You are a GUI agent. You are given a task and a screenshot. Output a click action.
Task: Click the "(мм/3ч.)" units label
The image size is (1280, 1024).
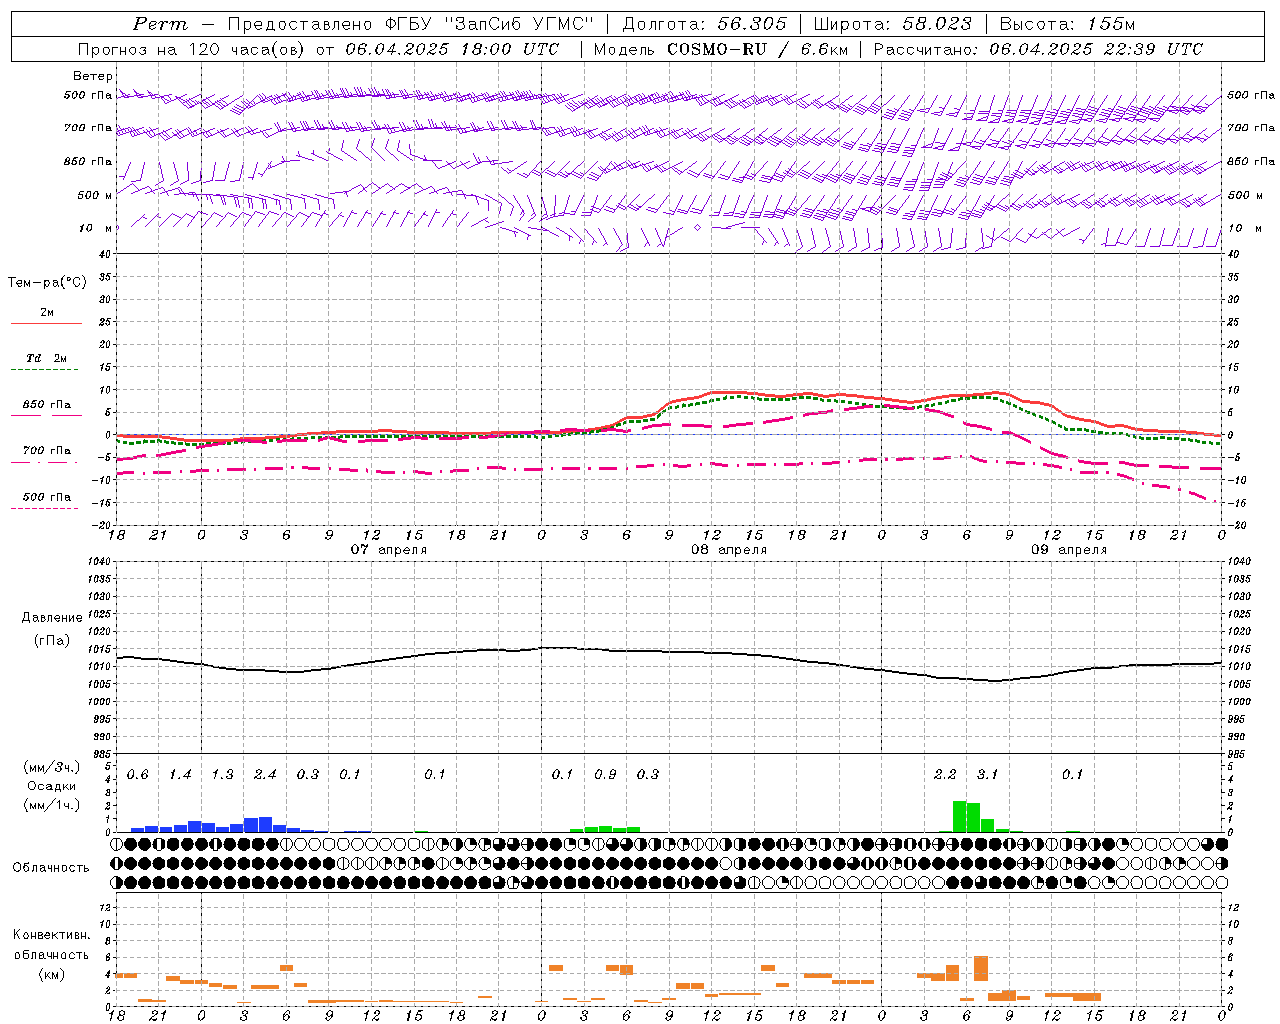coord(52,768)
